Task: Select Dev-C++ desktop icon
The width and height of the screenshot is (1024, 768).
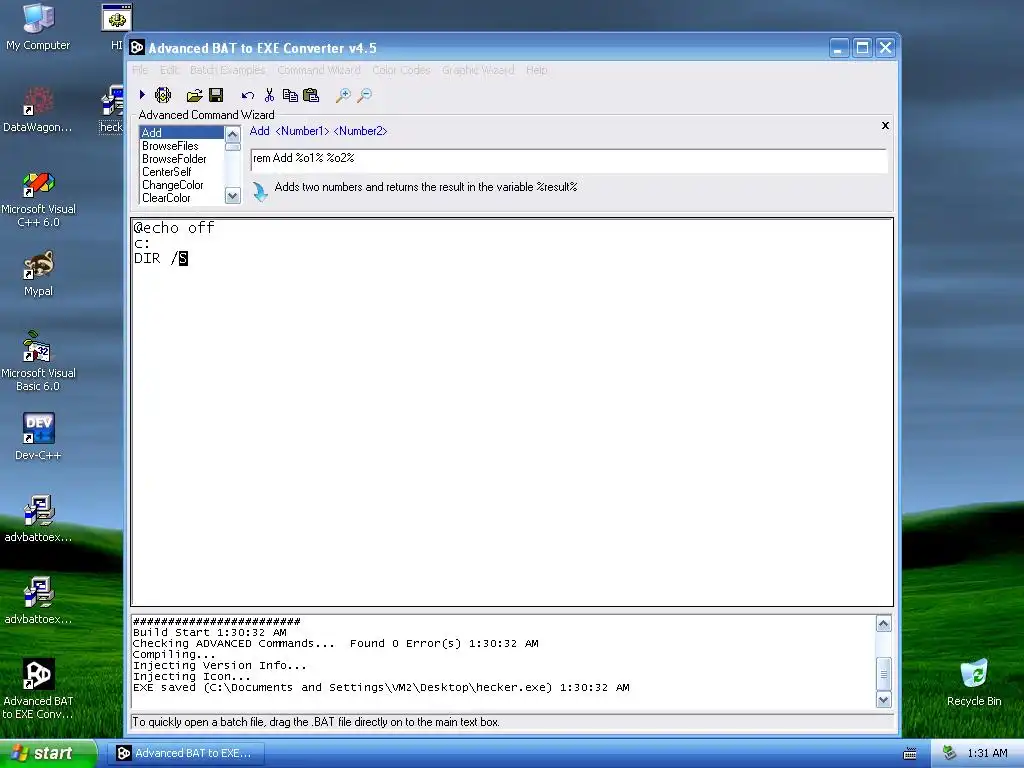Action: 38,436
